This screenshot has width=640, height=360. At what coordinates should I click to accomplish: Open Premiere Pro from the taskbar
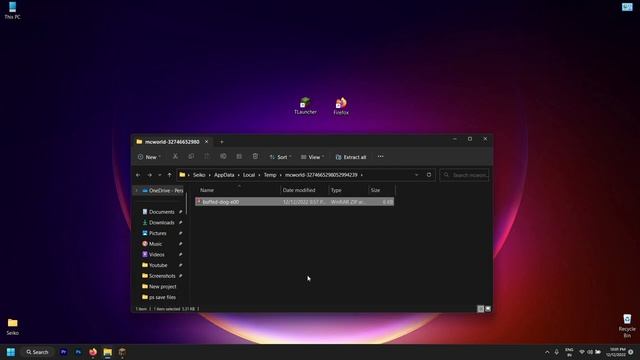click(63, 352)
